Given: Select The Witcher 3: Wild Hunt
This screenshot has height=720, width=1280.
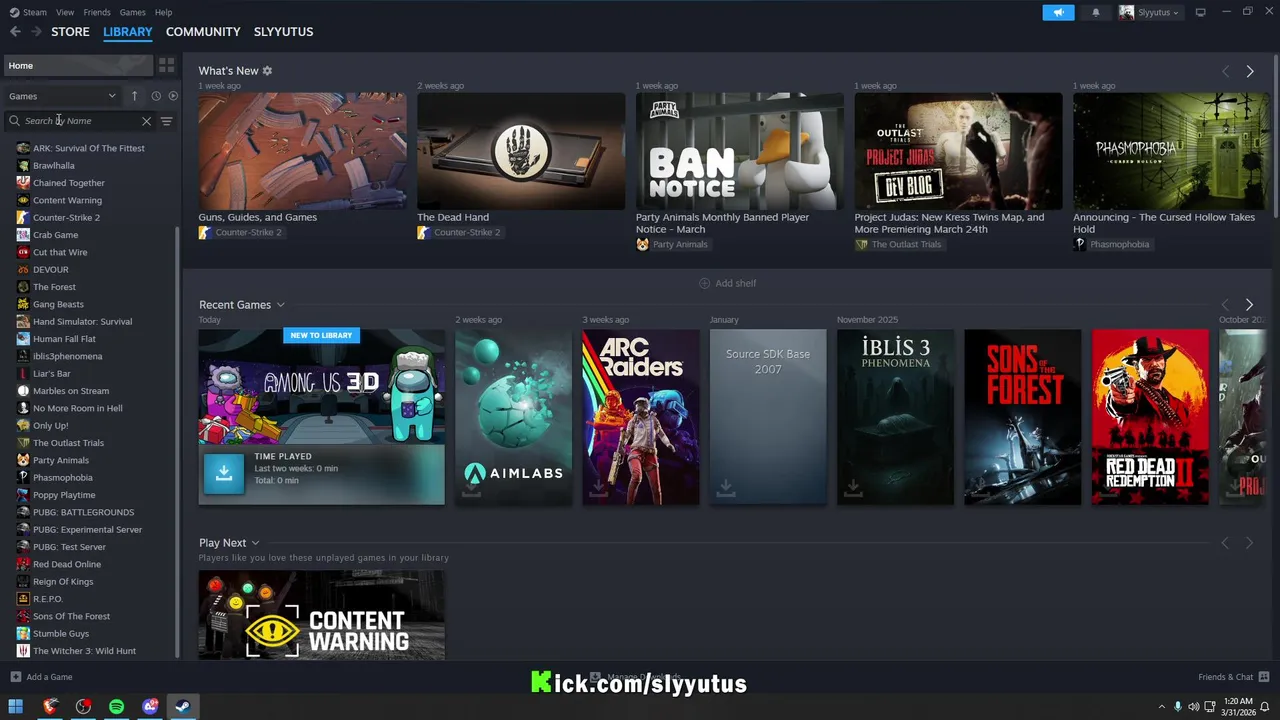Looking at the screenshot, I should (84, 651).
